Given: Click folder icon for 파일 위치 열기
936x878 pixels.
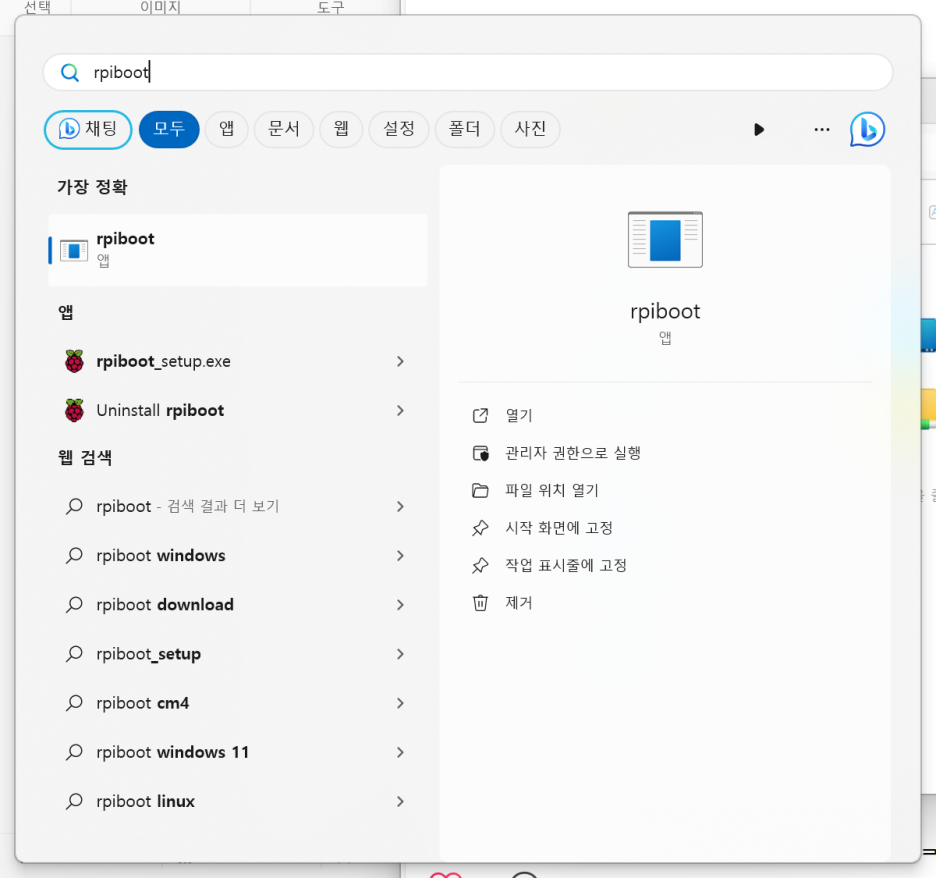Looking at the screenshot, I should (x=481, y=491).
